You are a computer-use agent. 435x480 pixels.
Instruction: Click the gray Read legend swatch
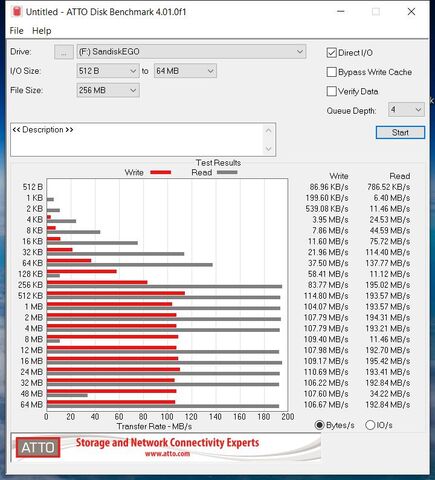227,172
